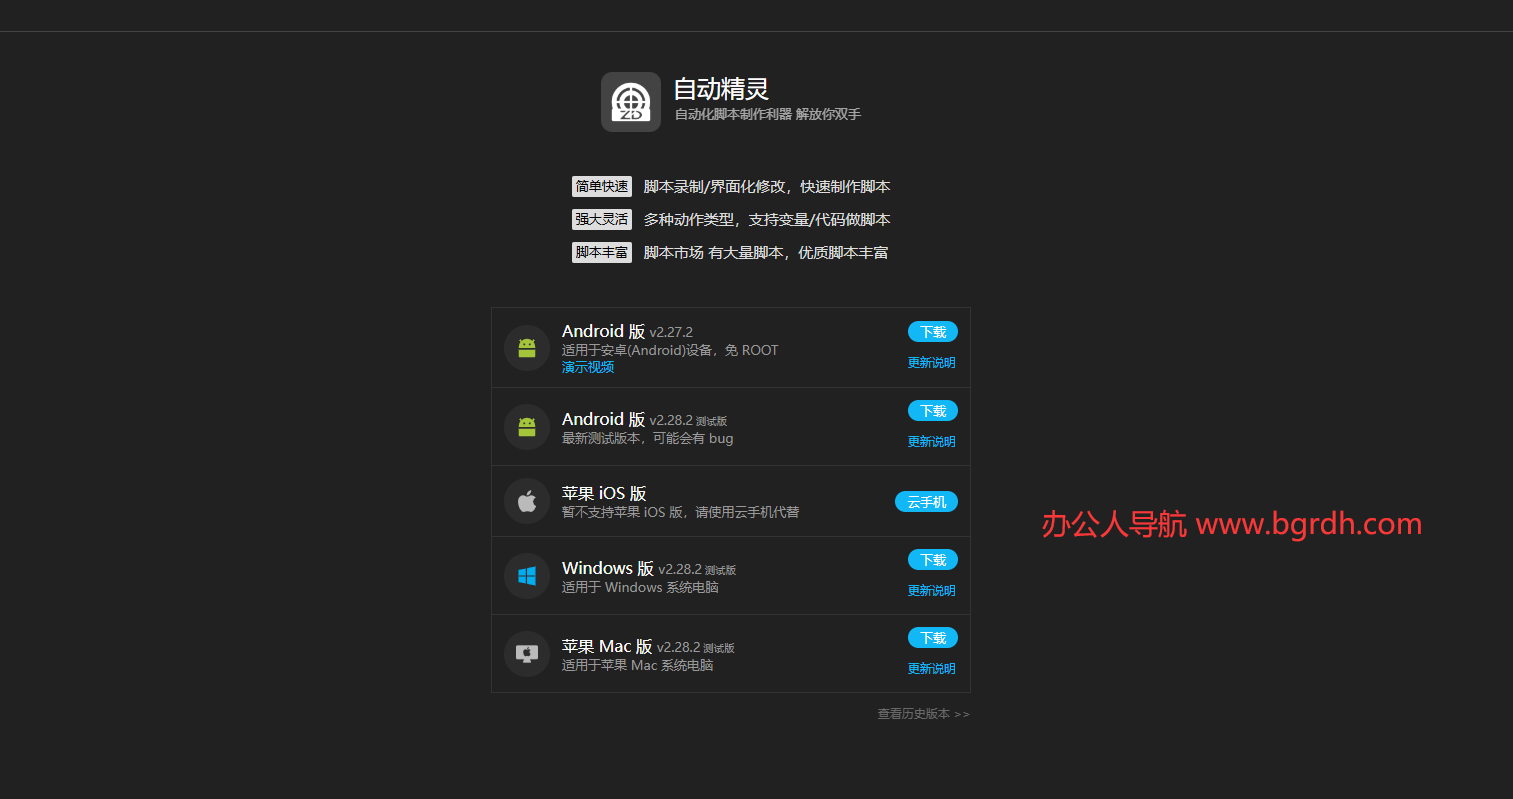View 更新说明 for Android v2.27.2

point(931,363)
